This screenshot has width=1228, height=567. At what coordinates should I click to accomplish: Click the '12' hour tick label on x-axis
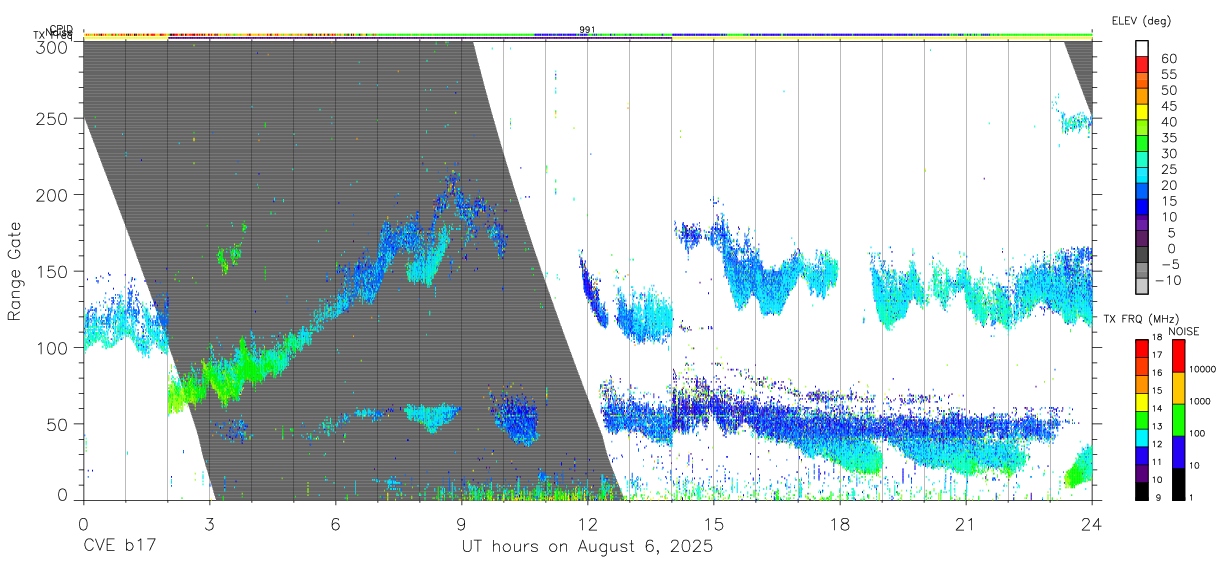pos(587,524)
